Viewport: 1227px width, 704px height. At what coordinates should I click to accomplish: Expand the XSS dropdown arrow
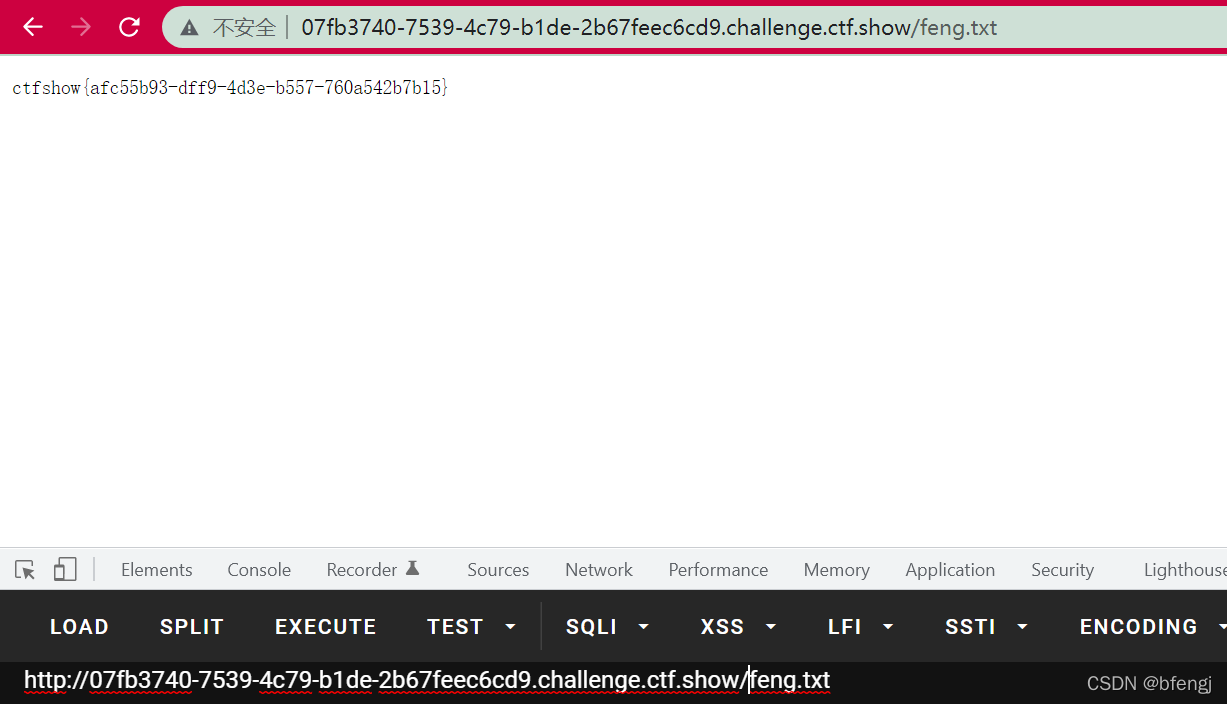coord(771,627)
